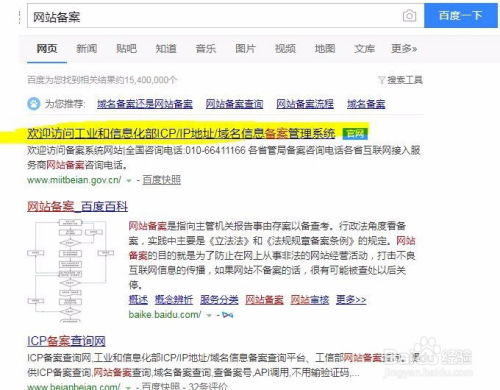
Task: Open the 音乐 tab
Action: 206,49
